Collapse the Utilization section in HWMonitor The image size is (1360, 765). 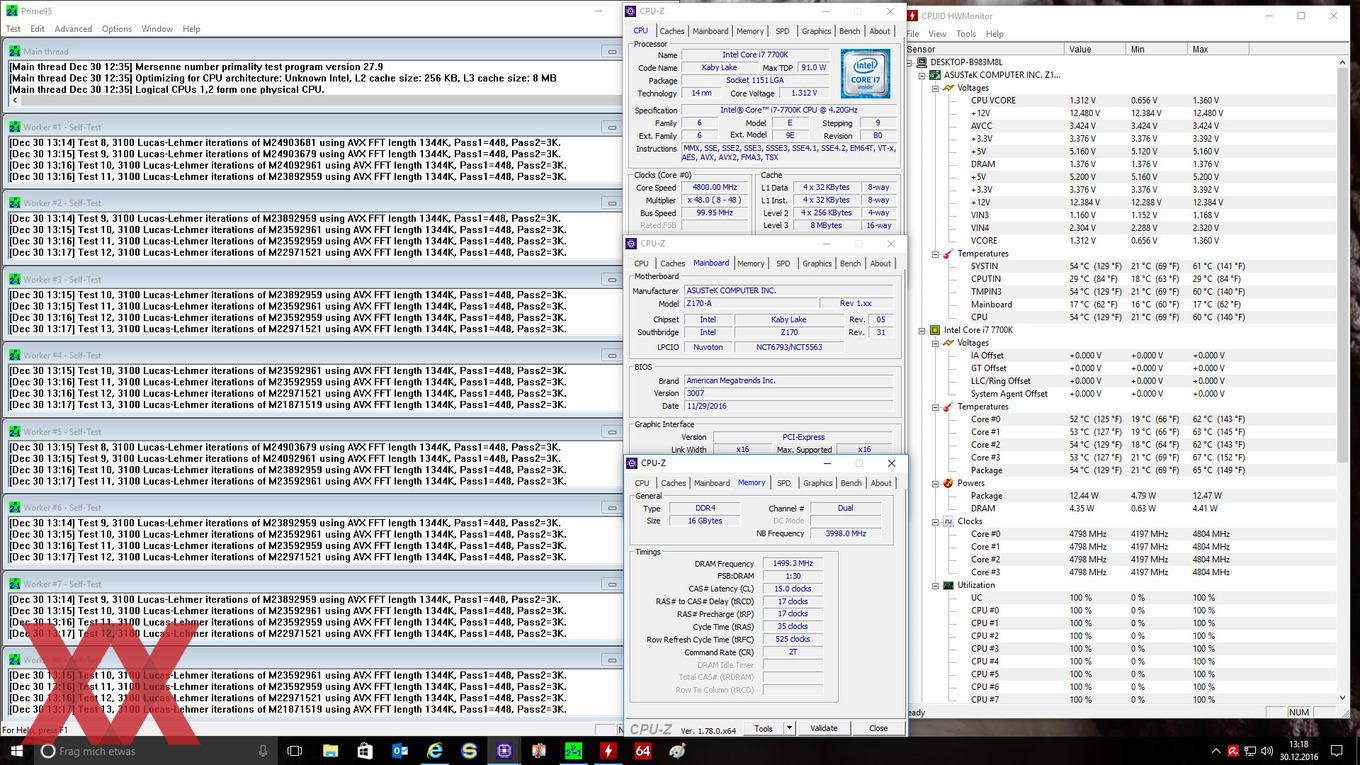936,585
